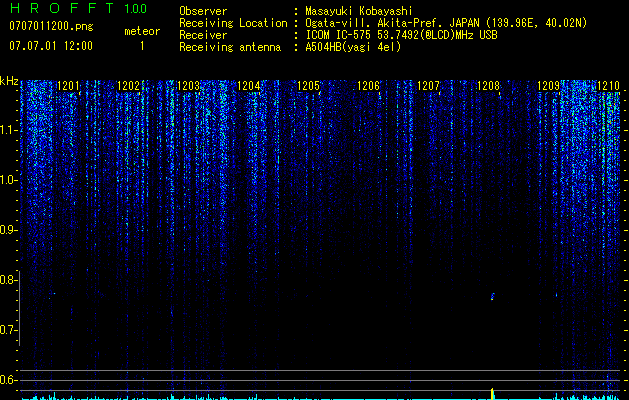This screenshot has width=629, height=400.
Task: Click the 1208 time marker
Action: (x=489, y=86)
